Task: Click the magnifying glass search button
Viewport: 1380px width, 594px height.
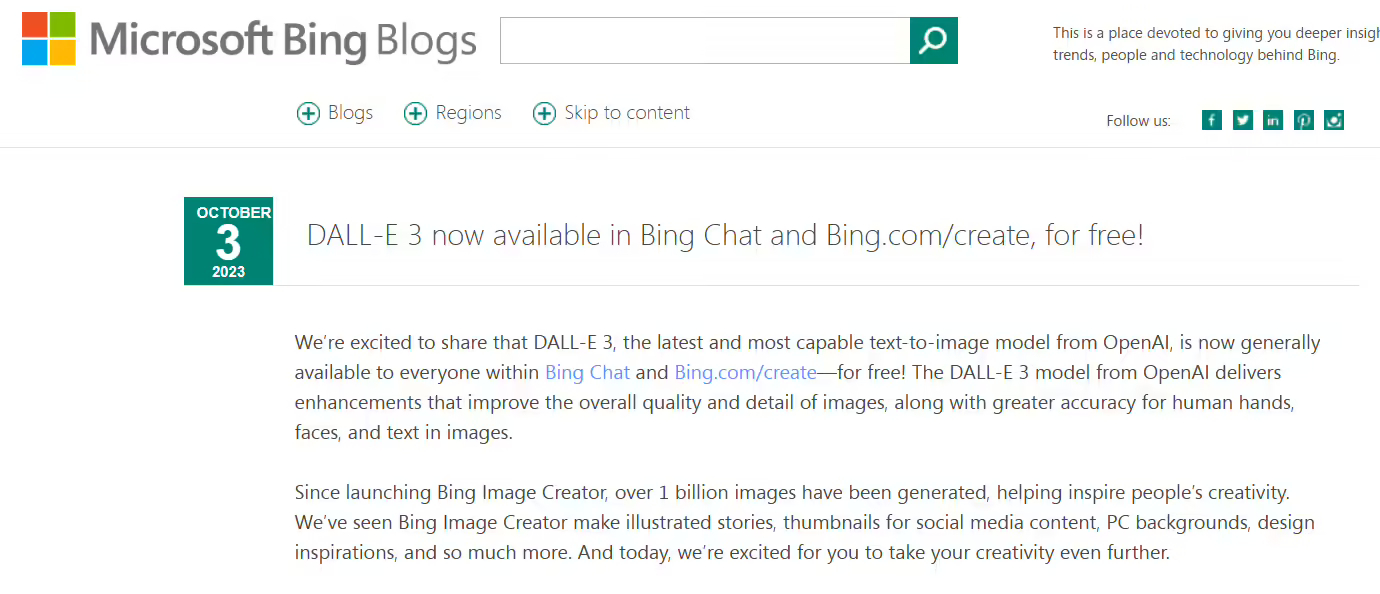Action: coord(933,40)
